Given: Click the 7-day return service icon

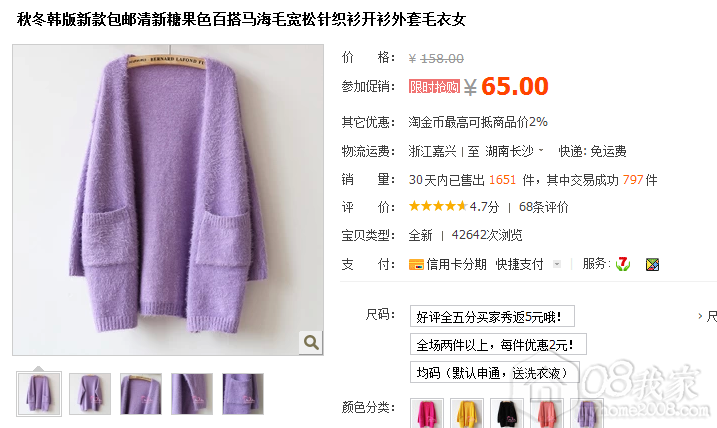Looking at the screenshot, I should pos(622,264).
